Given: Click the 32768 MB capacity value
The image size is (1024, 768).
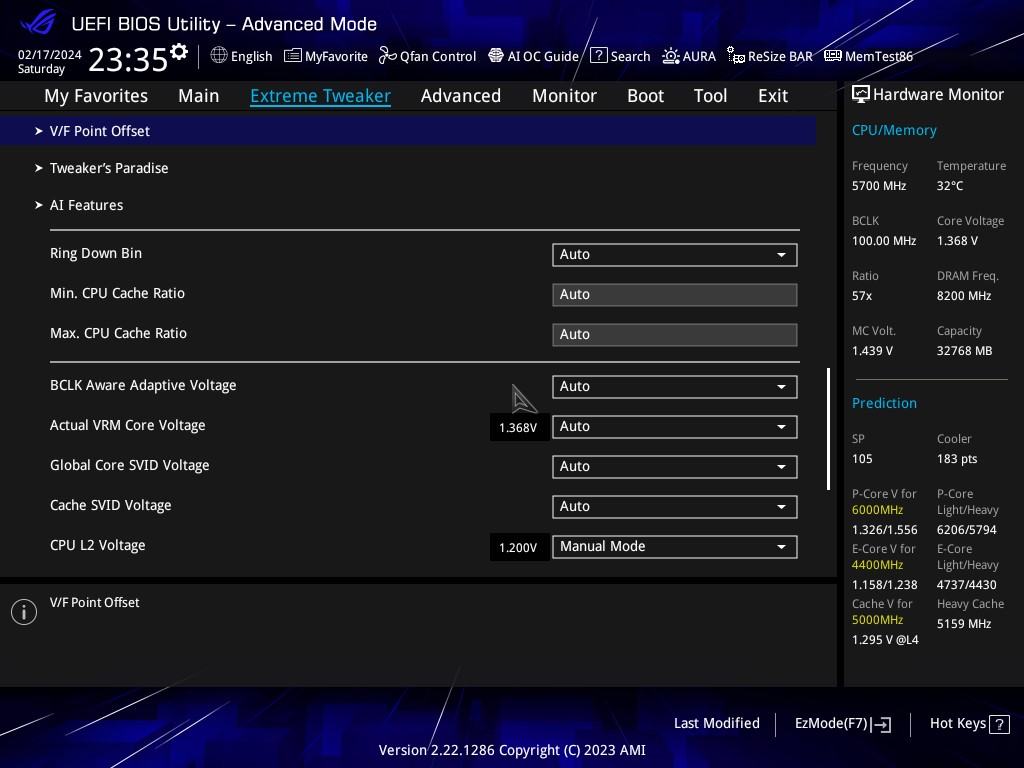Looking at the screenshot, I should [965, 351].
